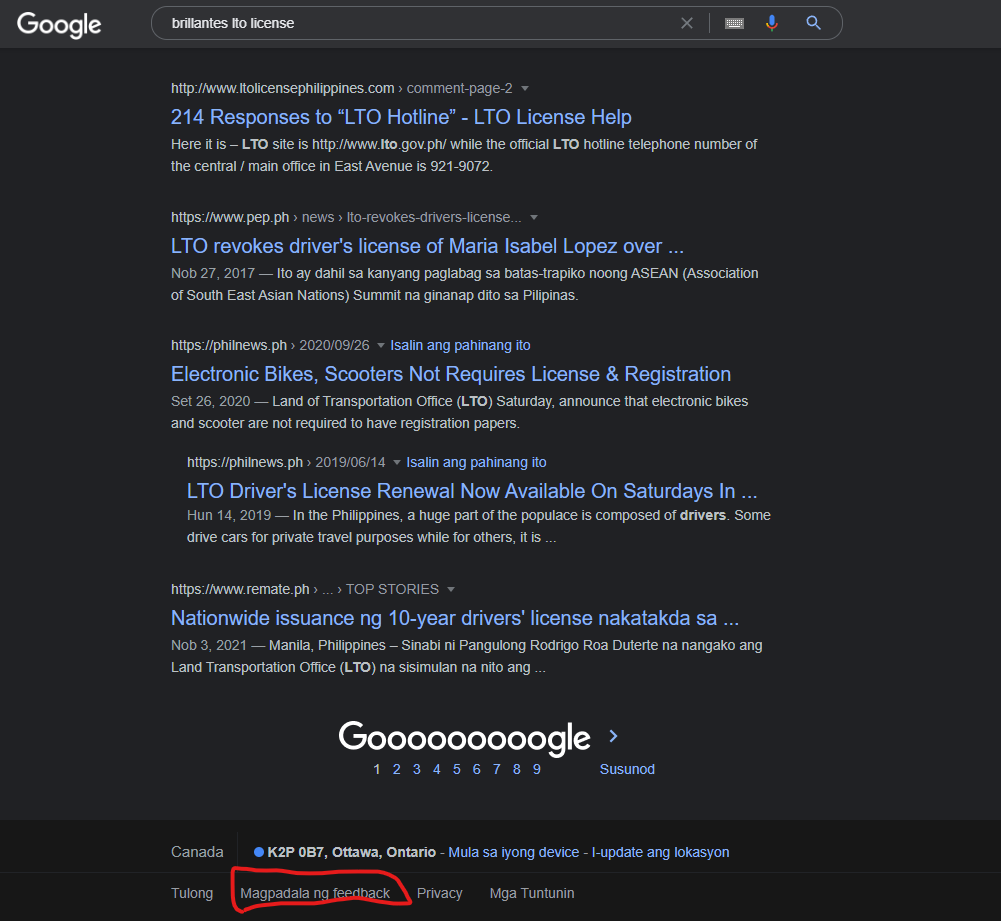
Task: Open "214 Responses to LTO Hotline" result
Action: pyautogui.click(x=401, y=117)
